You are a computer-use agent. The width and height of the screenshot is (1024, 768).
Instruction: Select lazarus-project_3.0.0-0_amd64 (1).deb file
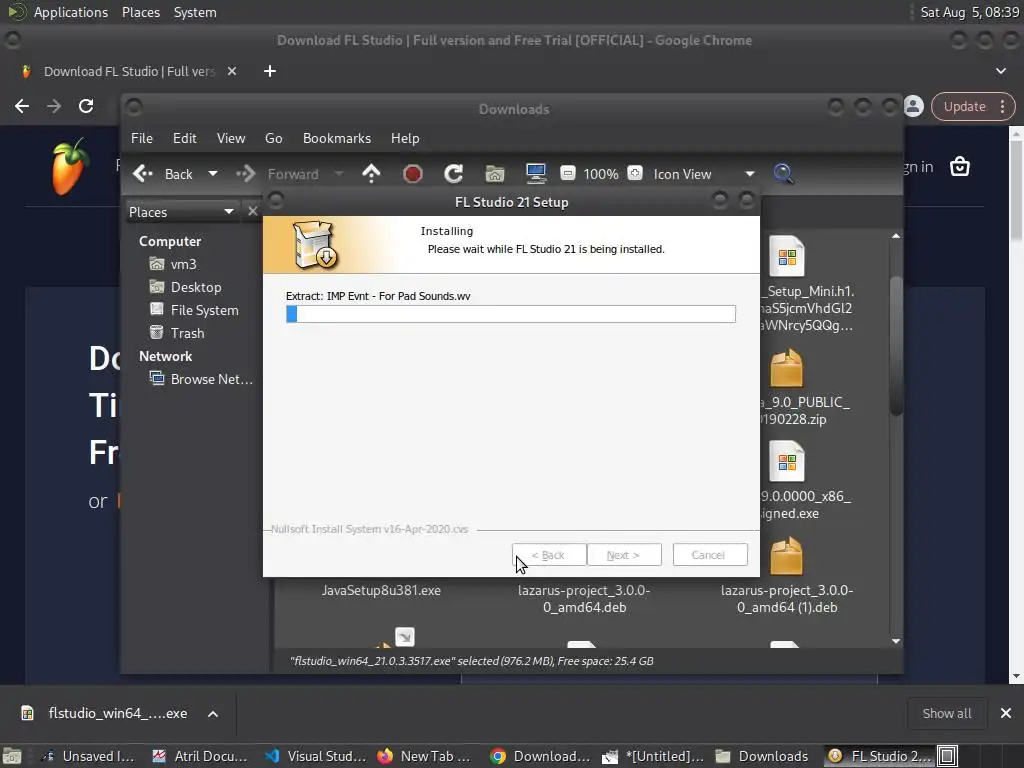click(787, 599)
